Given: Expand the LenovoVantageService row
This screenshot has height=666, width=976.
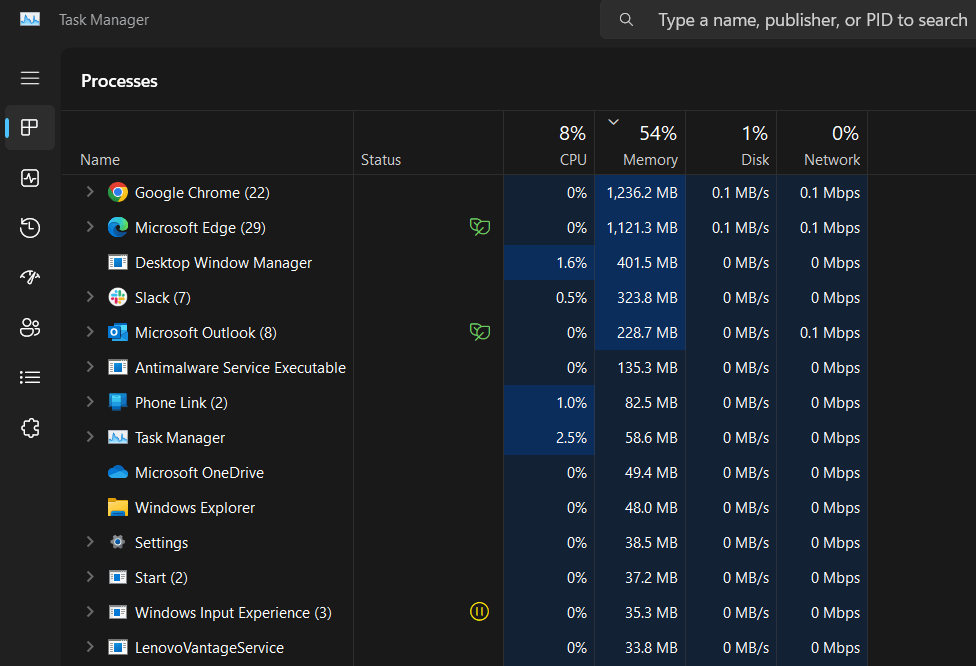Looking at the screenshot, I should pyautogui.click(x=90, y=647).
